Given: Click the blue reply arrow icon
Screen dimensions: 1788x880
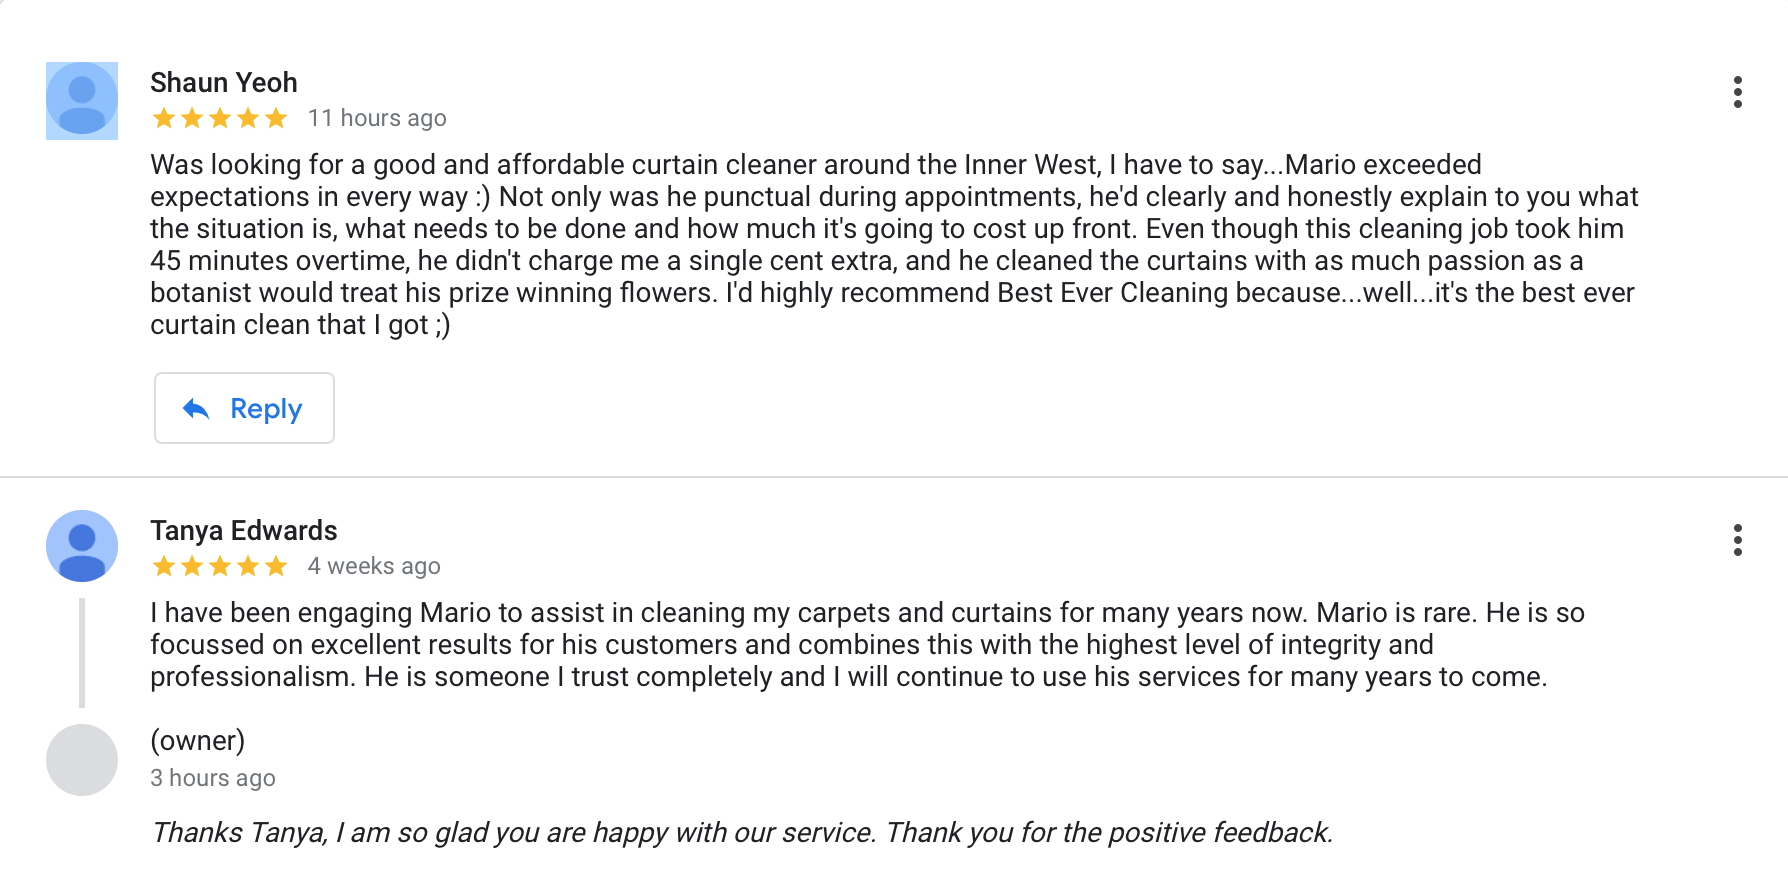Looking at the screenshot, I should 196,408.
